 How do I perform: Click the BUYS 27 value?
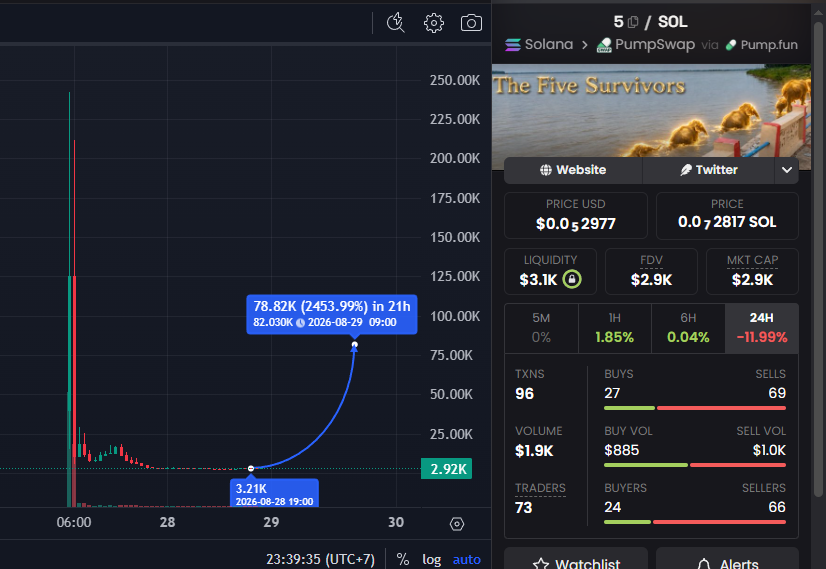point(612,393)
